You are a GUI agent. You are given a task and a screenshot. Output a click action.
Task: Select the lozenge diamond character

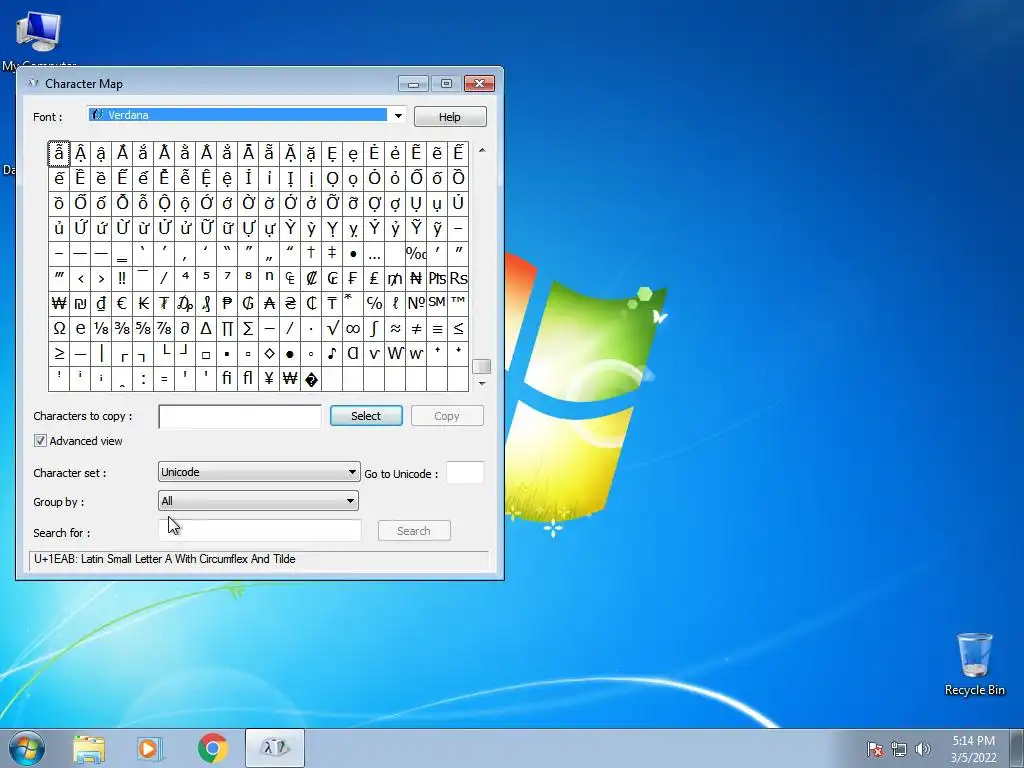point(269,354)
